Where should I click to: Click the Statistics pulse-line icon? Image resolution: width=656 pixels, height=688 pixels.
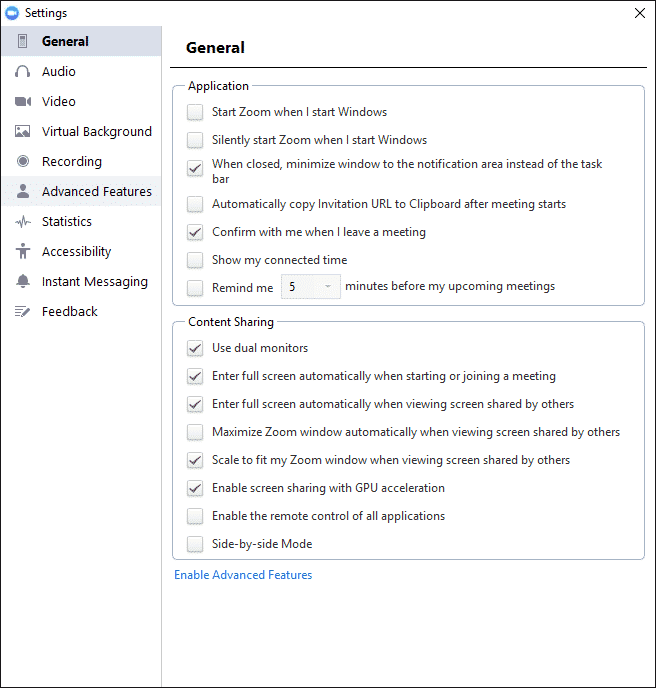click(23, 222)
